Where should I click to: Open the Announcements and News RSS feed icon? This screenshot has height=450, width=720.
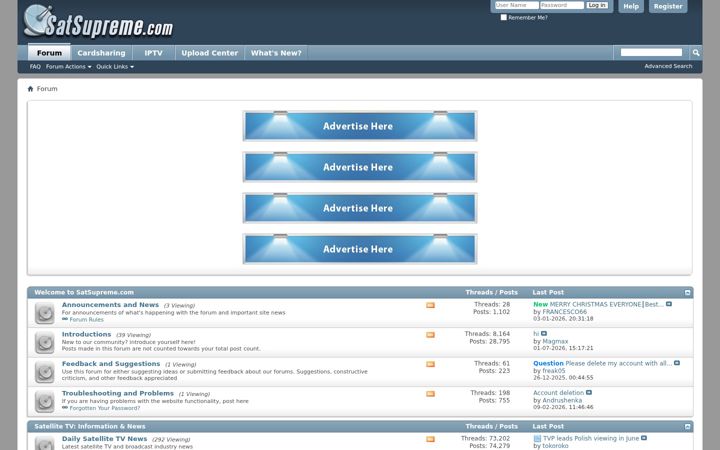pos(430,305)
